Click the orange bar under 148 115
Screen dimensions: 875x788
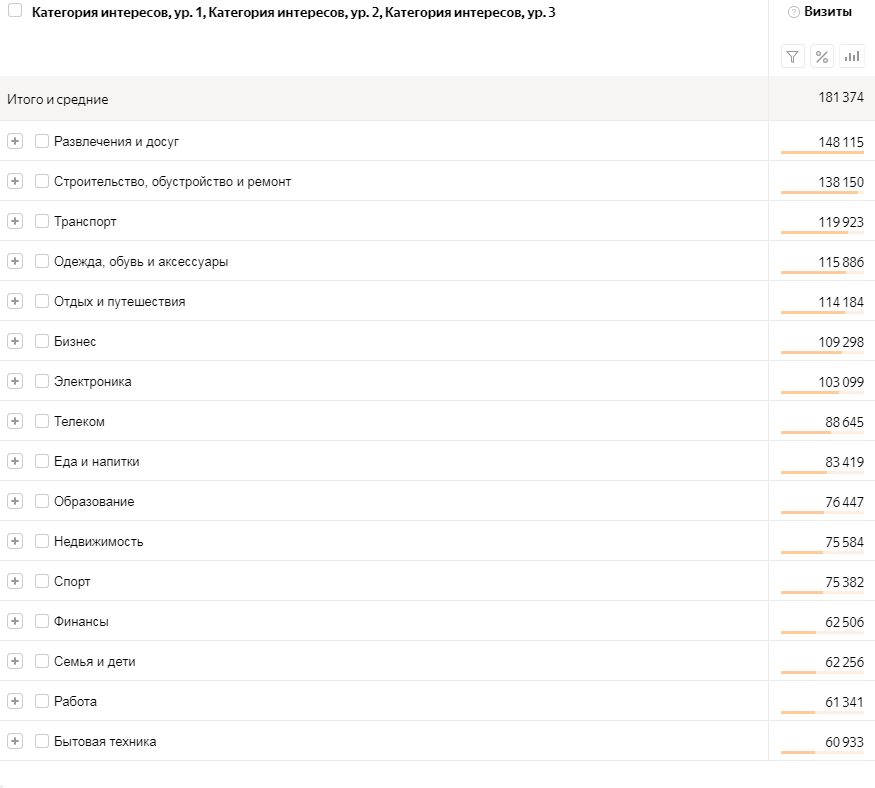pyautogui.click(x=822, y=152)
